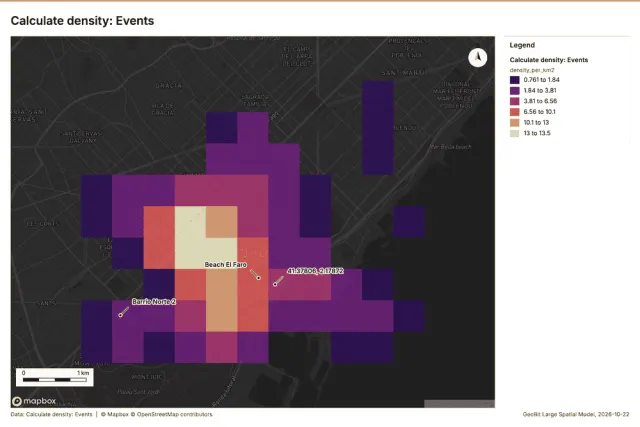Click the OpenStreetMap contributors attribution
This screenshot has height=427, width=640.
point(171,414)
